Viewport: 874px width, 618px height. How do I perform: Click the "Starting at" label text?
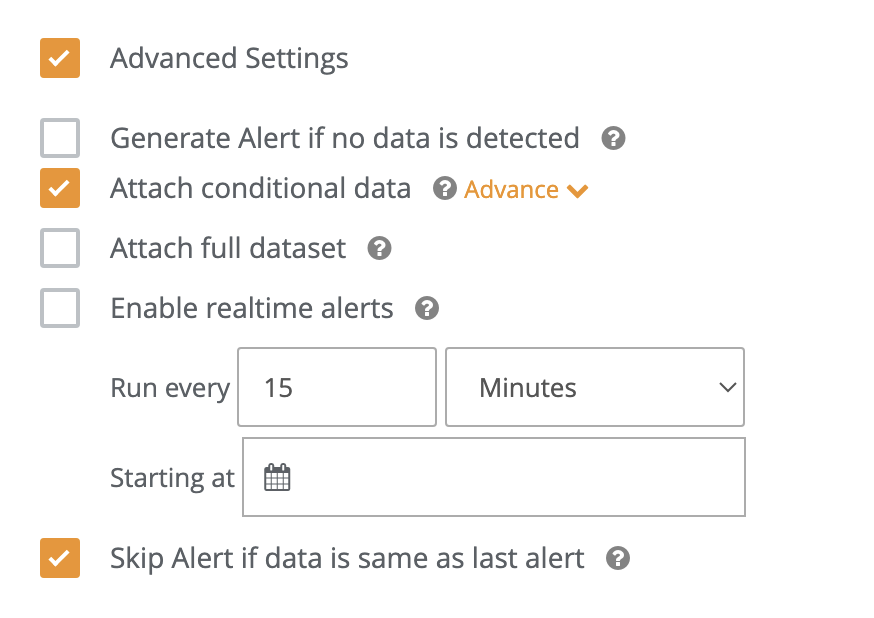click(x=172, y=478)
